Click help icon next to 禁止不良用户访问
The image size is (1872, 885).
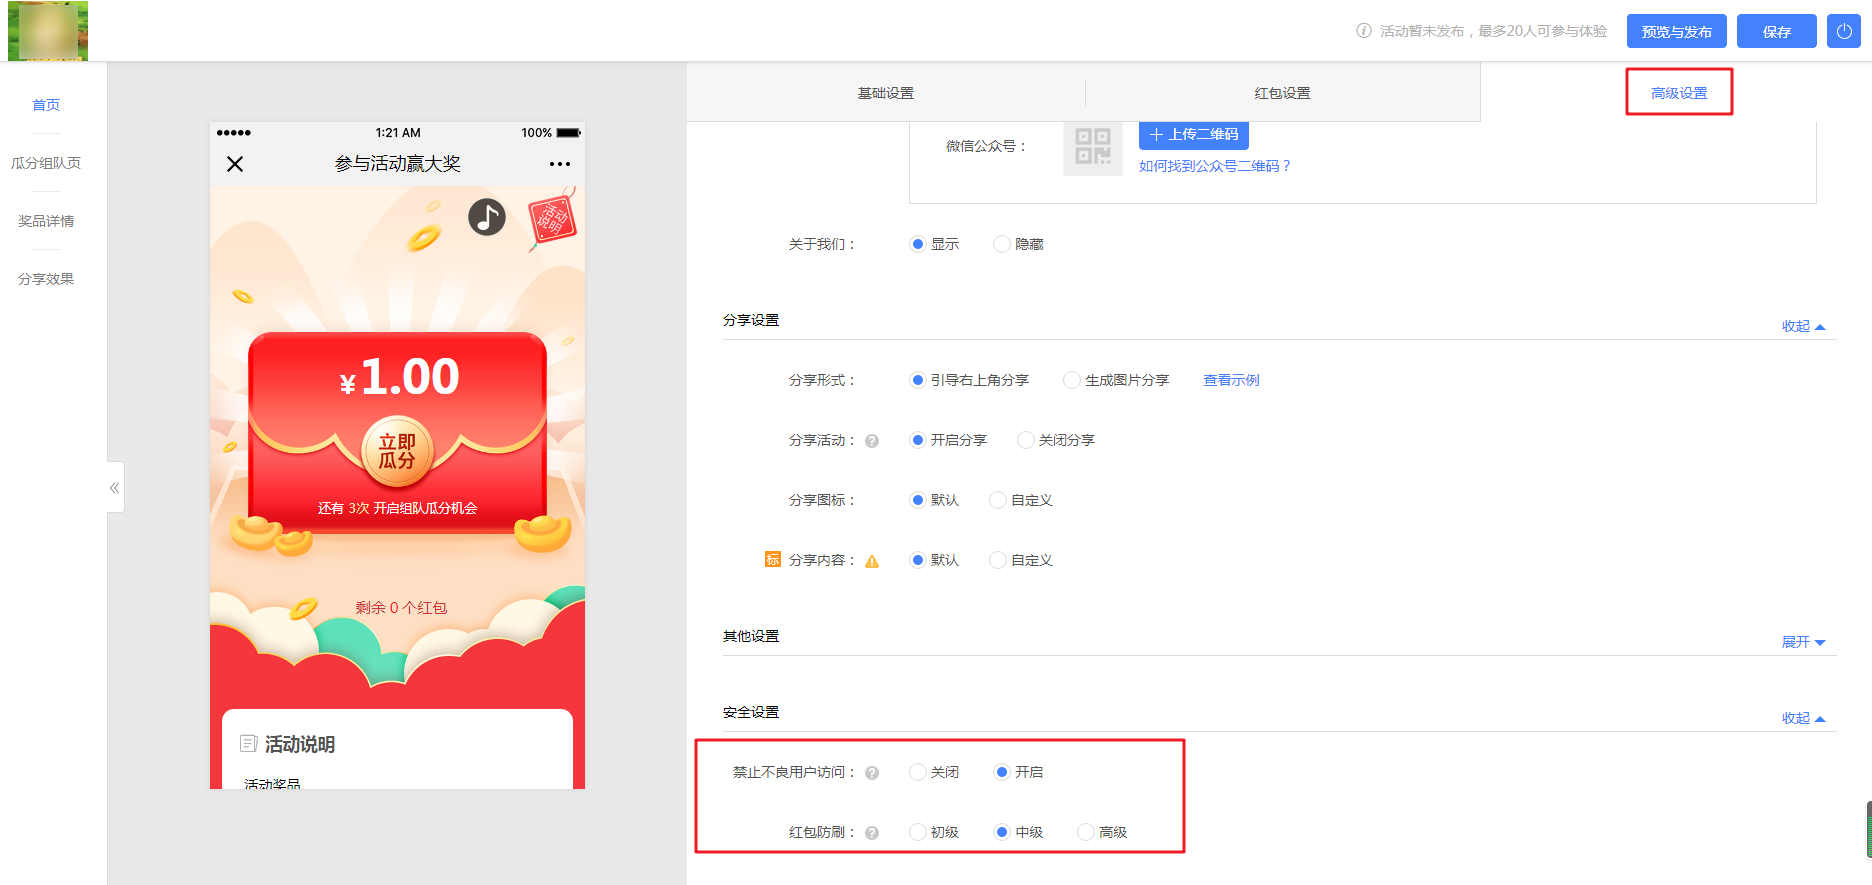pyautogui.click(x=872, y=773)
